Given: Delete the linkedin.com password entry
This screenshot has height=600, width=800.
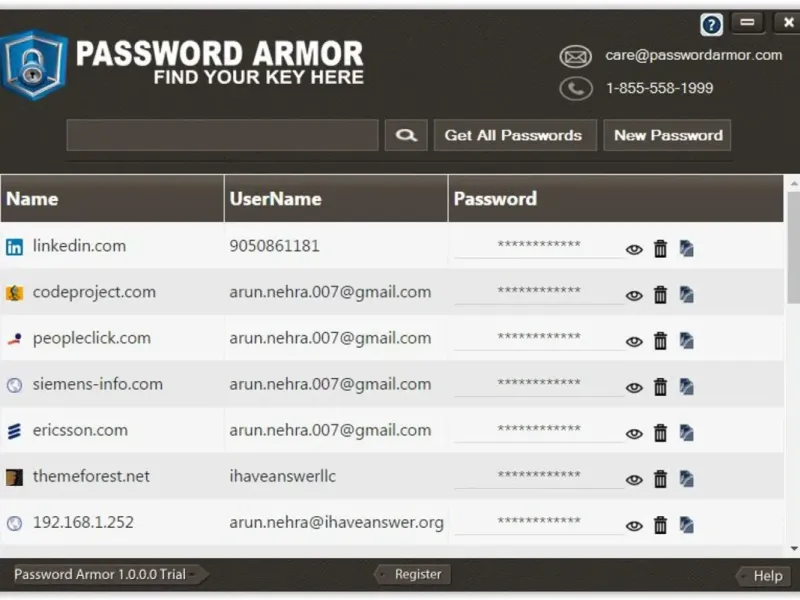Looking at the screenshot, I should point(660,249).
